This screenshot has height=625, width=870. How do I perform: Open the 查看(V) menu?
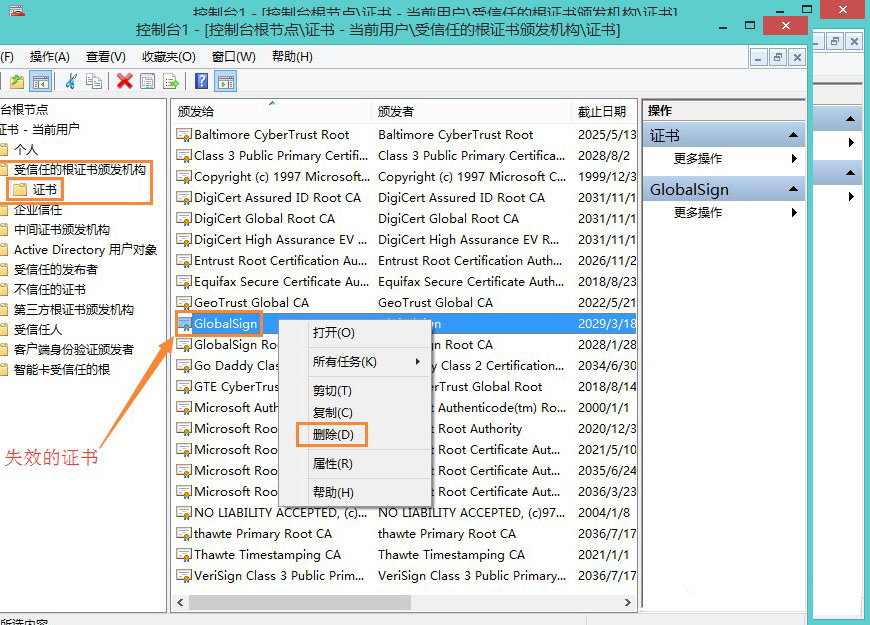click(x=105, y=57)
